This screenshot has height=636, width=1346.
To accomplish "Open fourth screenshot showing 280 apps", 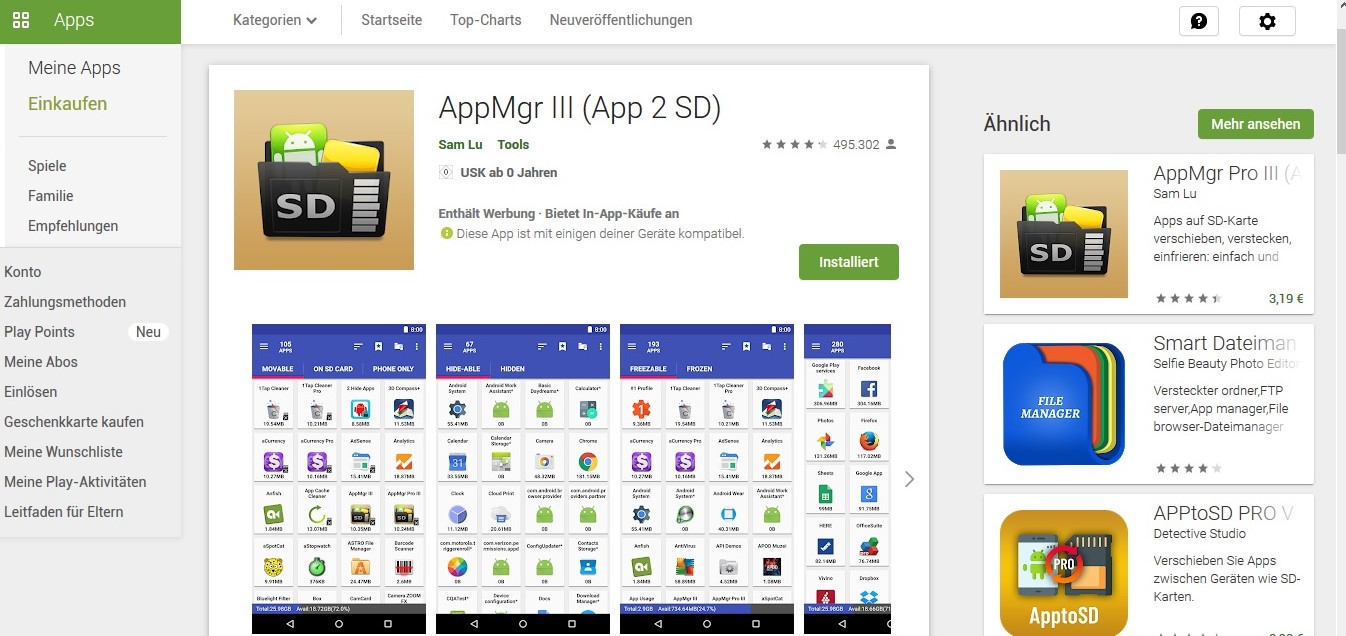I will coord(847,478).
